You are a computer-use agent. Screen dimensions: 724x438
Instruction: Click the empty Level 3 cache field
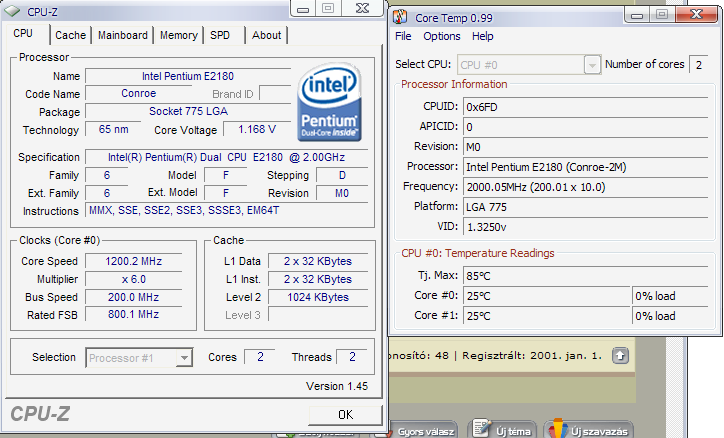coord(318,315)
